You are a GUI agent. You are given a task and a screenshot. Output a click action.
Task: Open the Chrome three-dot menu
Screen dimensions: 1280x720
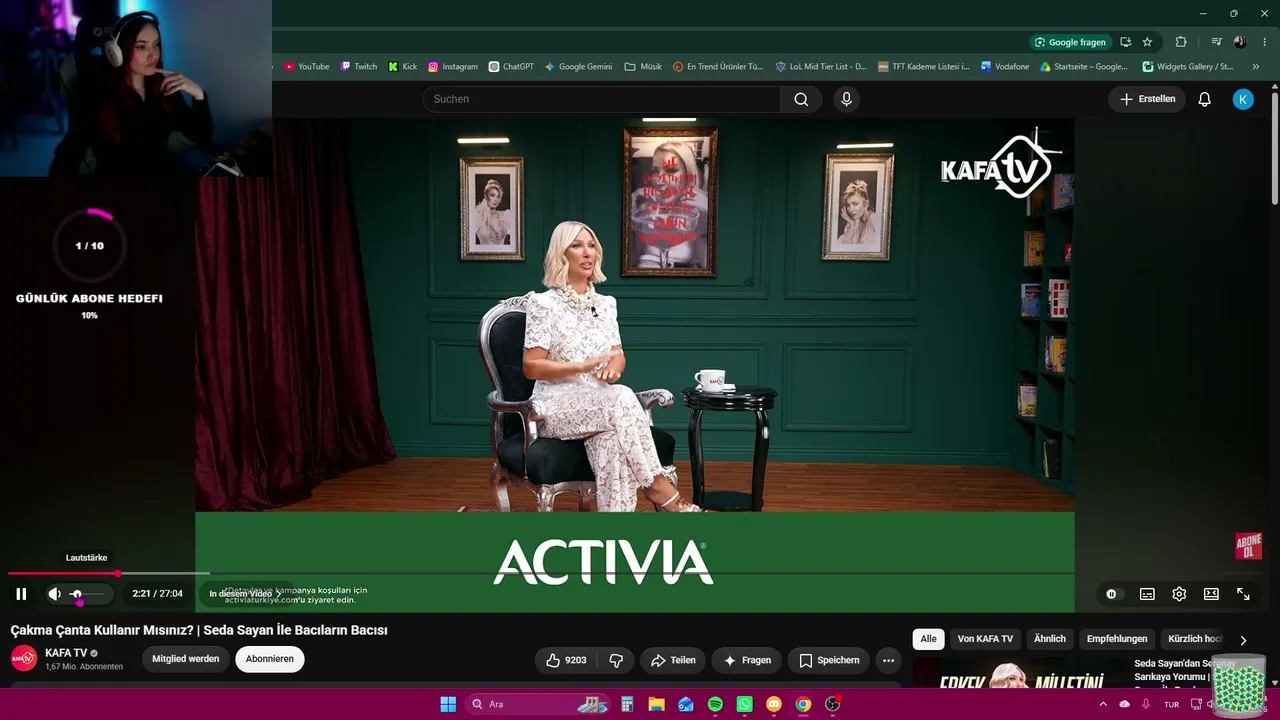[x=1266, y=42]
